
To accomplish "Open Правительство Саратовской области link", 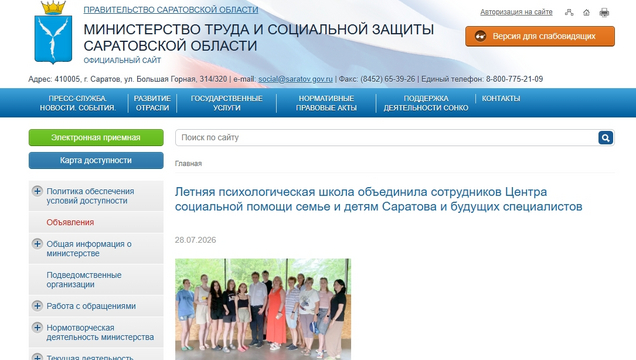I will coord(171,10).
